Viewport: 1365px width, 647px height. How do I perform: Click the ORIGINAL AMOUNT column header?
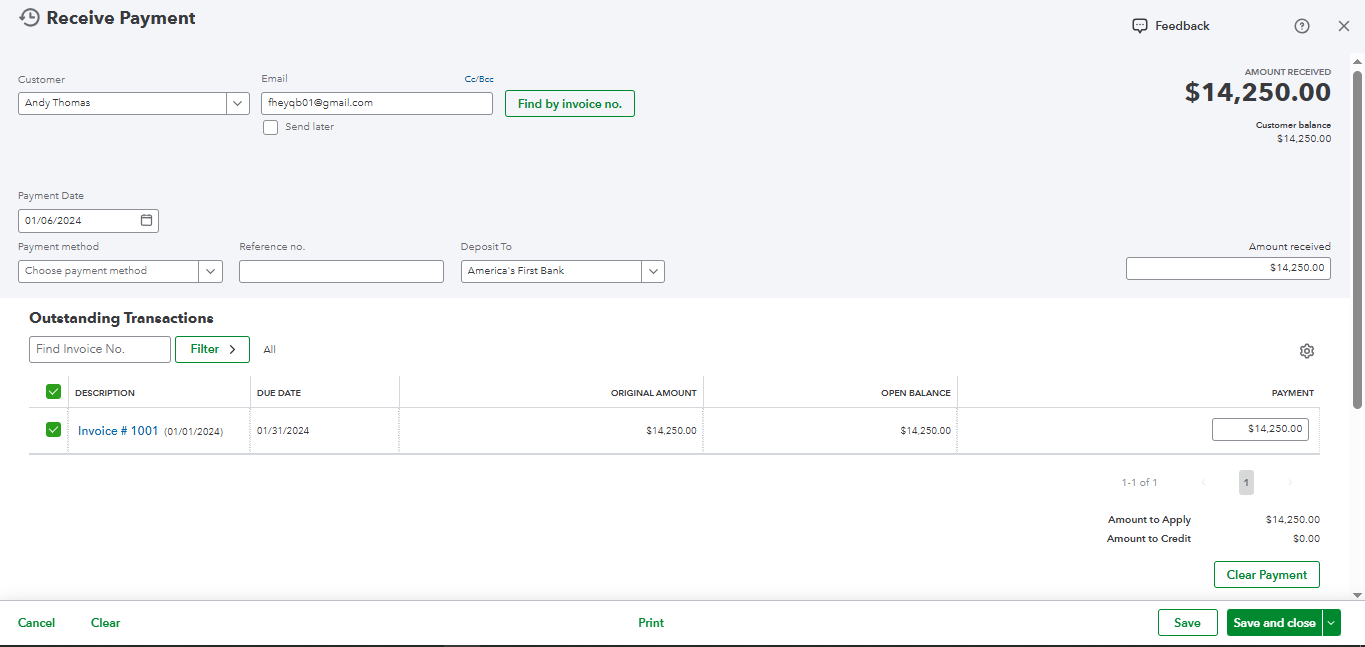click(654, 393)
